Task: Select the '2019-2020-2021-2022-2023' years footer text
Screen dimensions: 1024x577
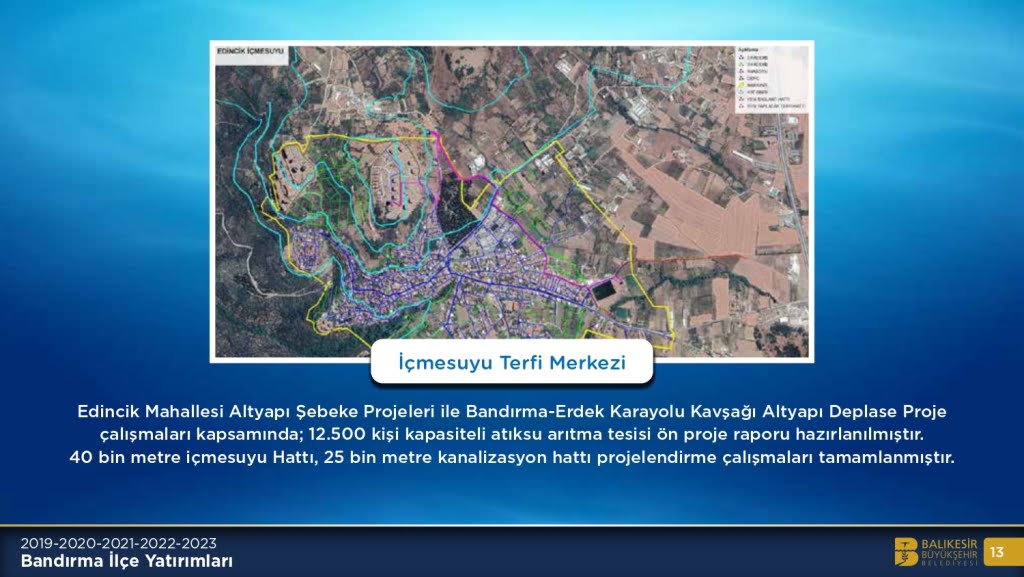Action: 119,543
